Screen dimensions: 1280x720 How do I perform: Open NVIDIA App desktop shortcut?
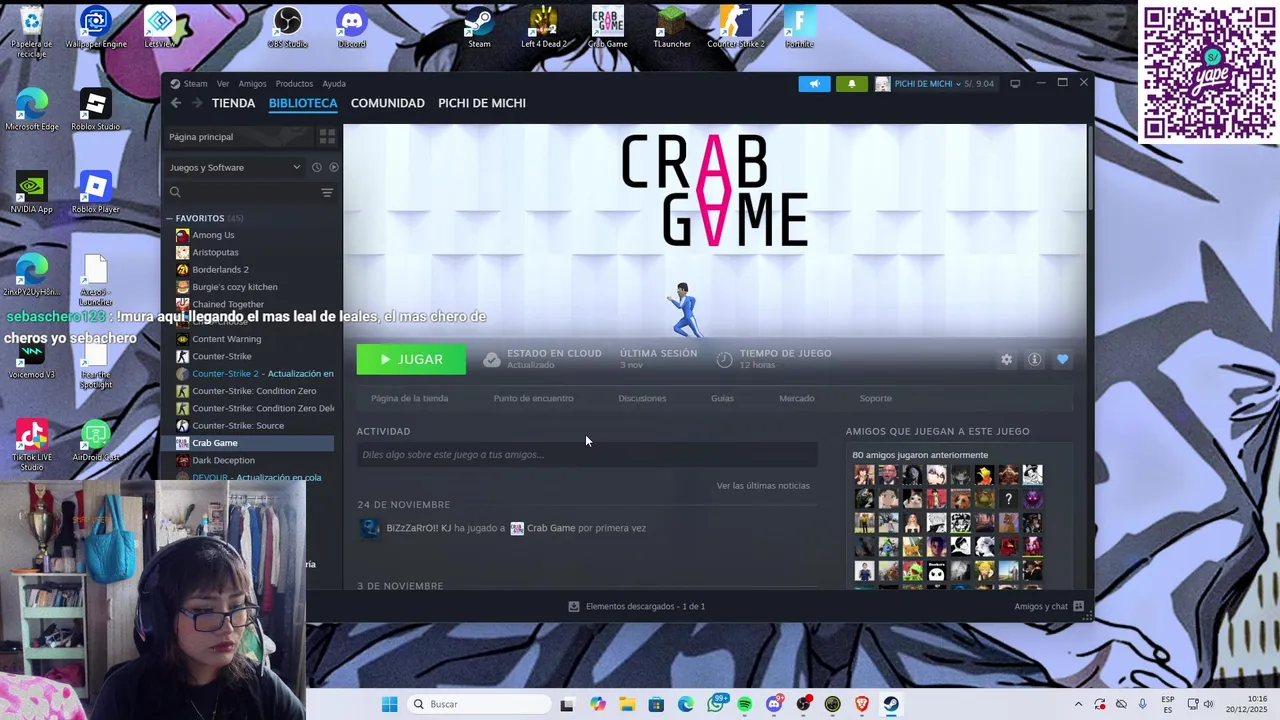click(x=31, y=192)
